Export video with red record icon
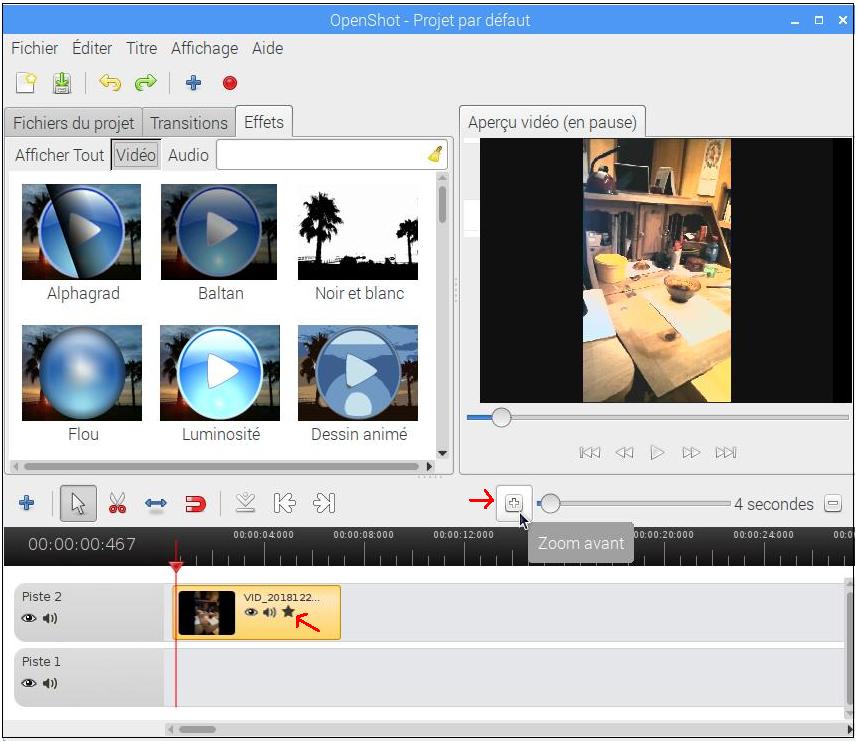Screen dimensions: 858x742 point(230,83)
